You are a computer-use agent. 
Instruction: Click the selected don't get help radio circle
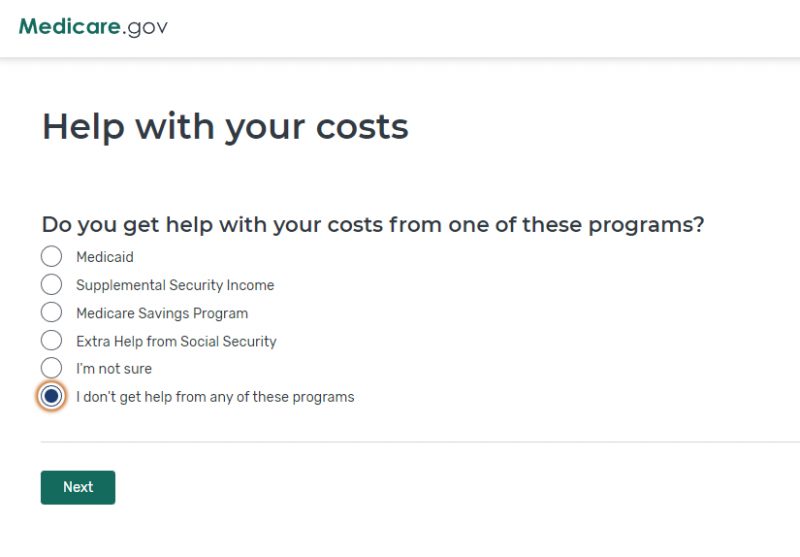pyautogui.click(x=52, y=396)
